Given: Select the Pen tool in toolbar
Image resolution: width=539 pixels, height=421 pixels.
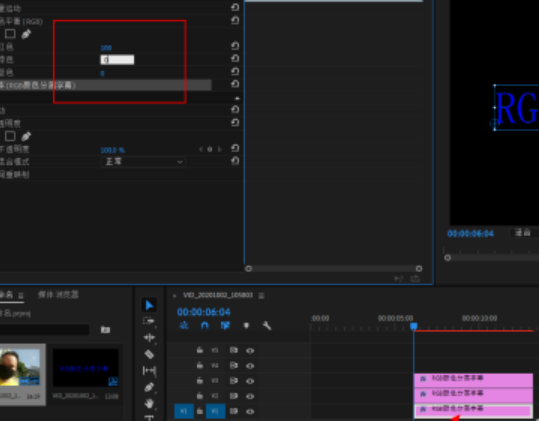Looking at the screenshot, I should pos(149,387).
